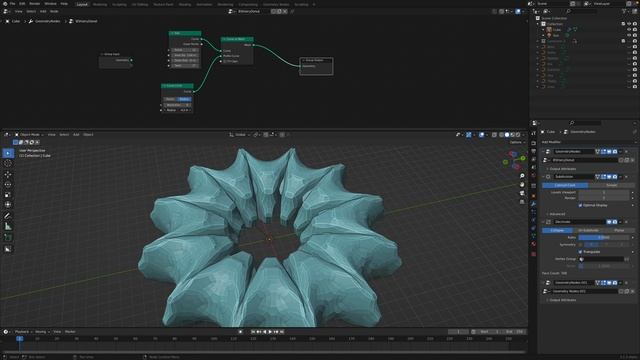The height and width of the screenshot is (360, 640).
Task: Open the Edit menu
Action: pyautogui.click(x=22, y=4)
